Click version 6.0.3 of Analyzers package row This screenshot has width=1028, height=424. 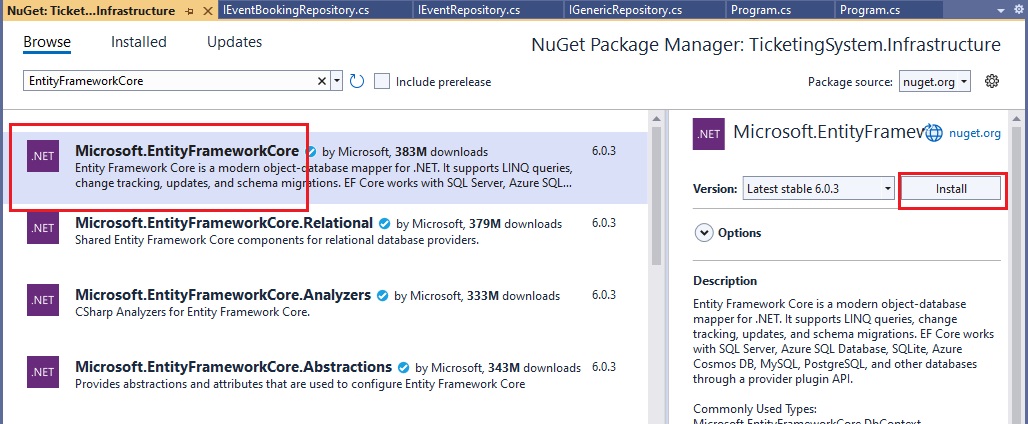[604, 295]
